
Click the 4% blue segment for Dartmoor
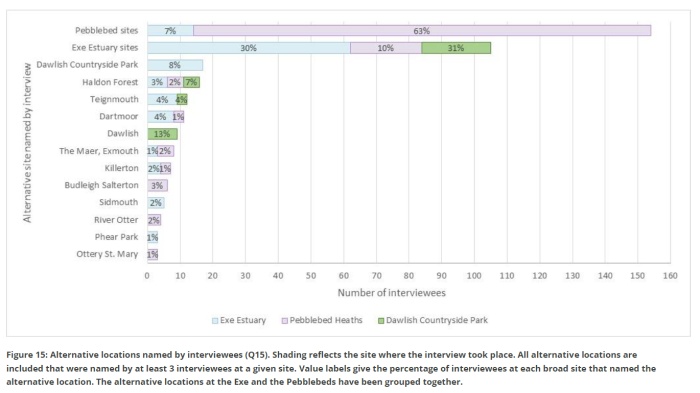[160, 117]
